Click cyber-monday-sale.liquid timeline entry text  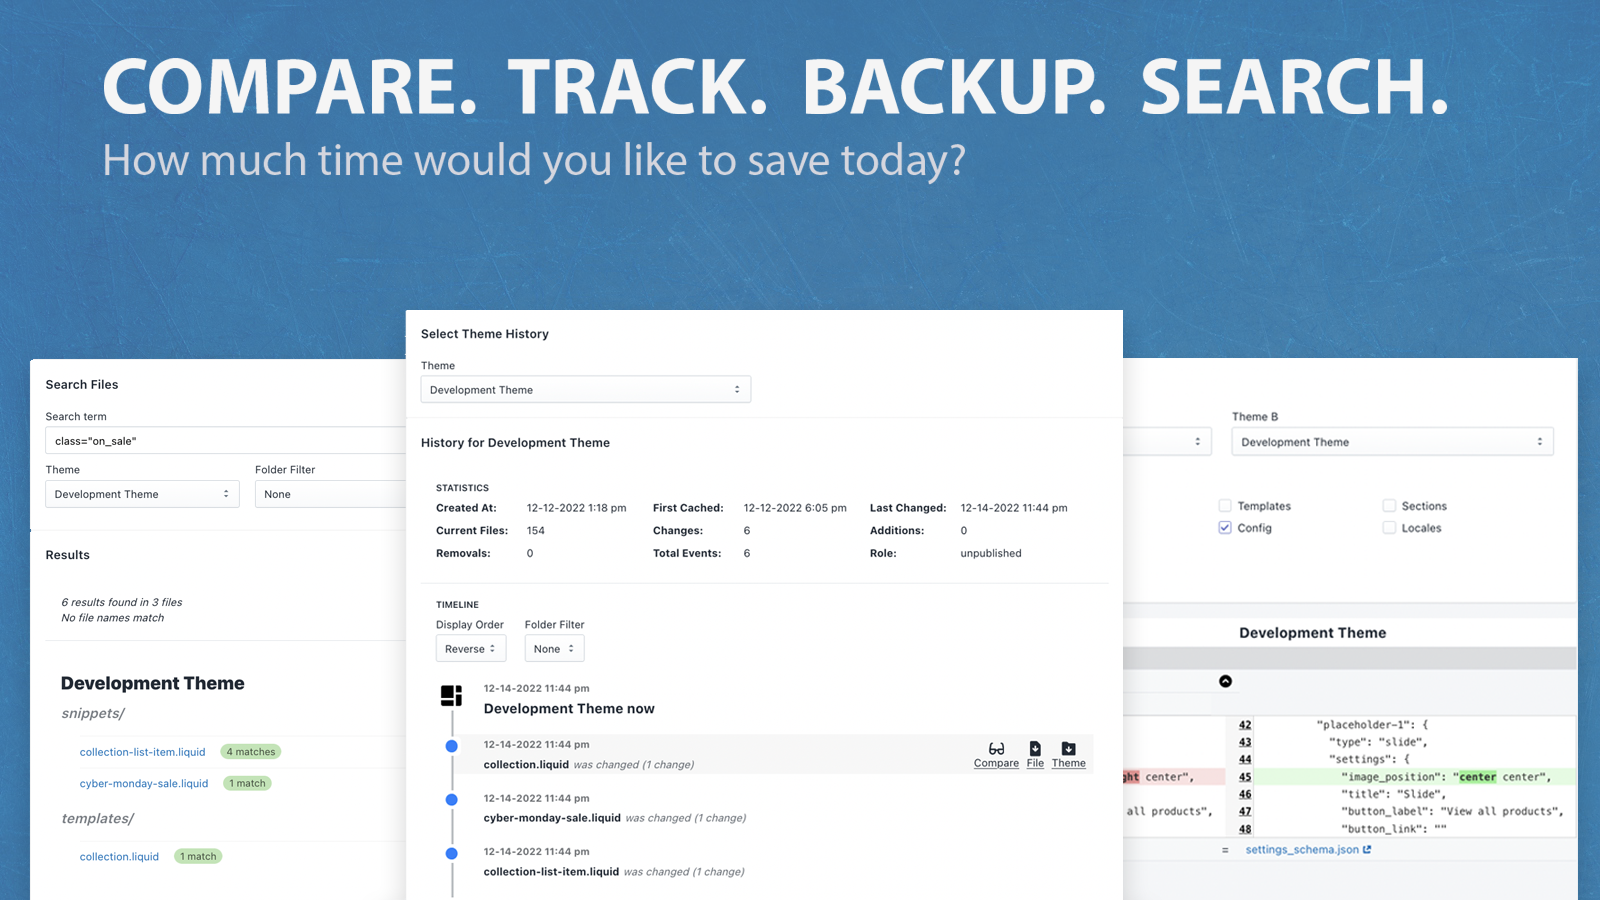552,818
